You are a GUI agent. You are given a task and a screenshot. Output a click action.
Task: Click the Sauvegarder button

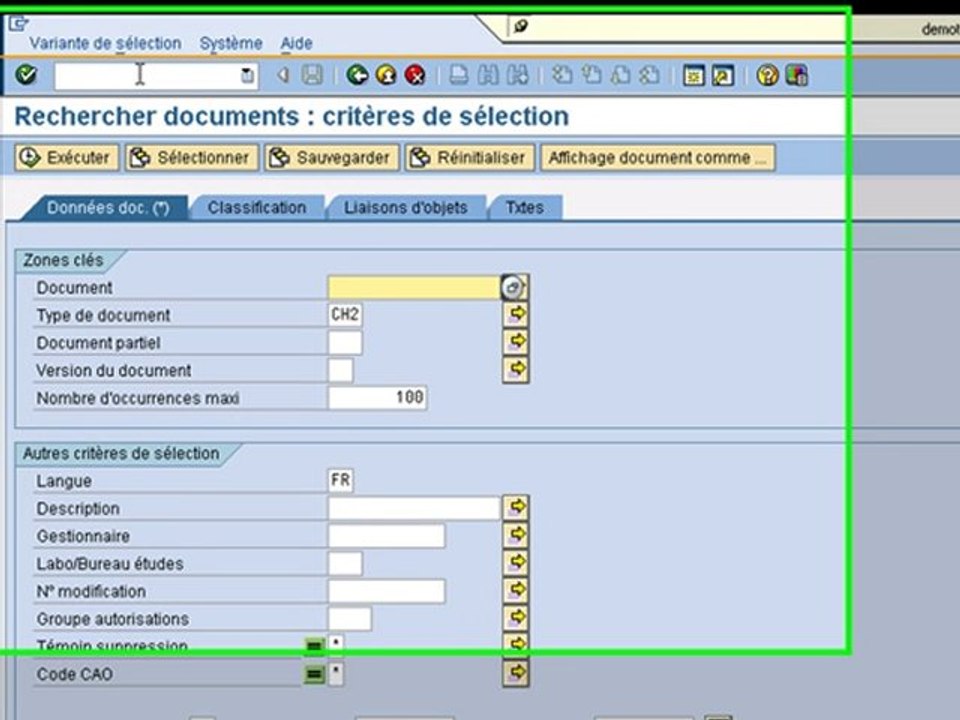point(332,158)
